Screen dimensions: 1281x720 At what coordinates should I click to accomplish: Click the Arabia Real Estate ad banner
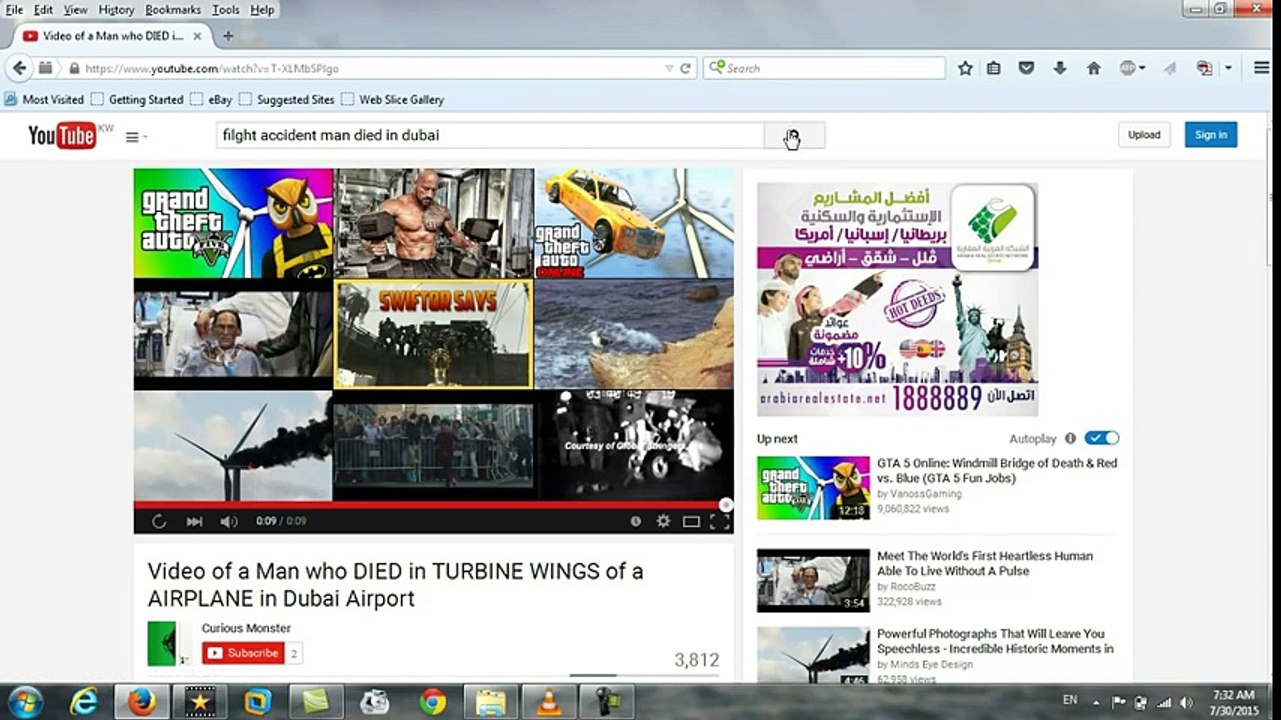897,299
